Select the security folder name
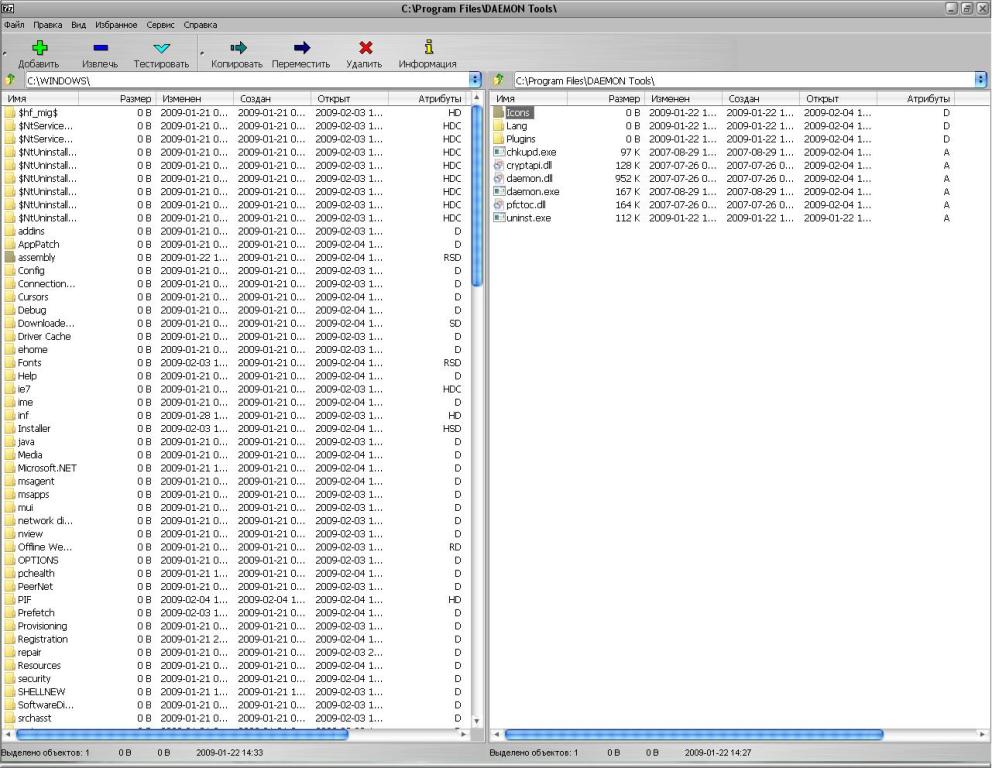The width and height of the screenshot is (992, 768). pos(34,679)
